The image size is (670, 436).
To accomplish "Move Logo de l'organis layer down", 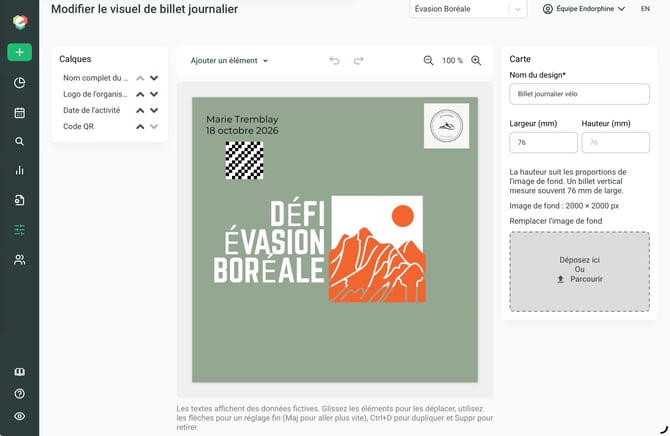I will click(x=154, y=94).
